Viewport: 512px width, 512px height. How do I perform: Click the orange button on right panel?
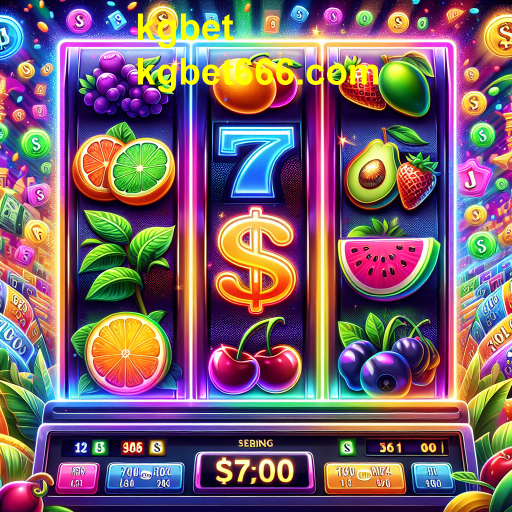pyautogui.click(x=364, y=477)
